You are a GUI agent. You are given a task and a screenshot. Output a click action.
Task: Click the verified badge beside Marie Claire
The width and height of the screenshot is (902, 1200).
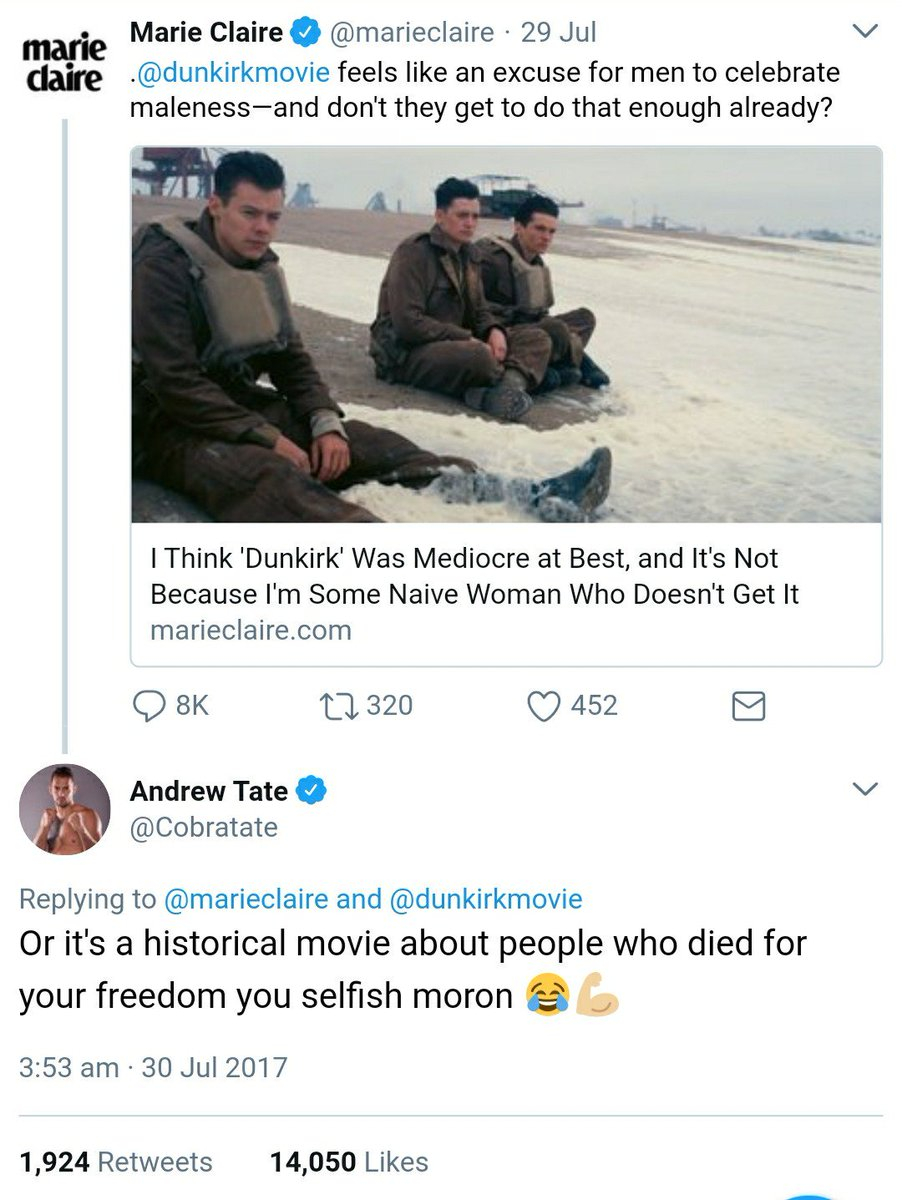[x=303, y=33]
